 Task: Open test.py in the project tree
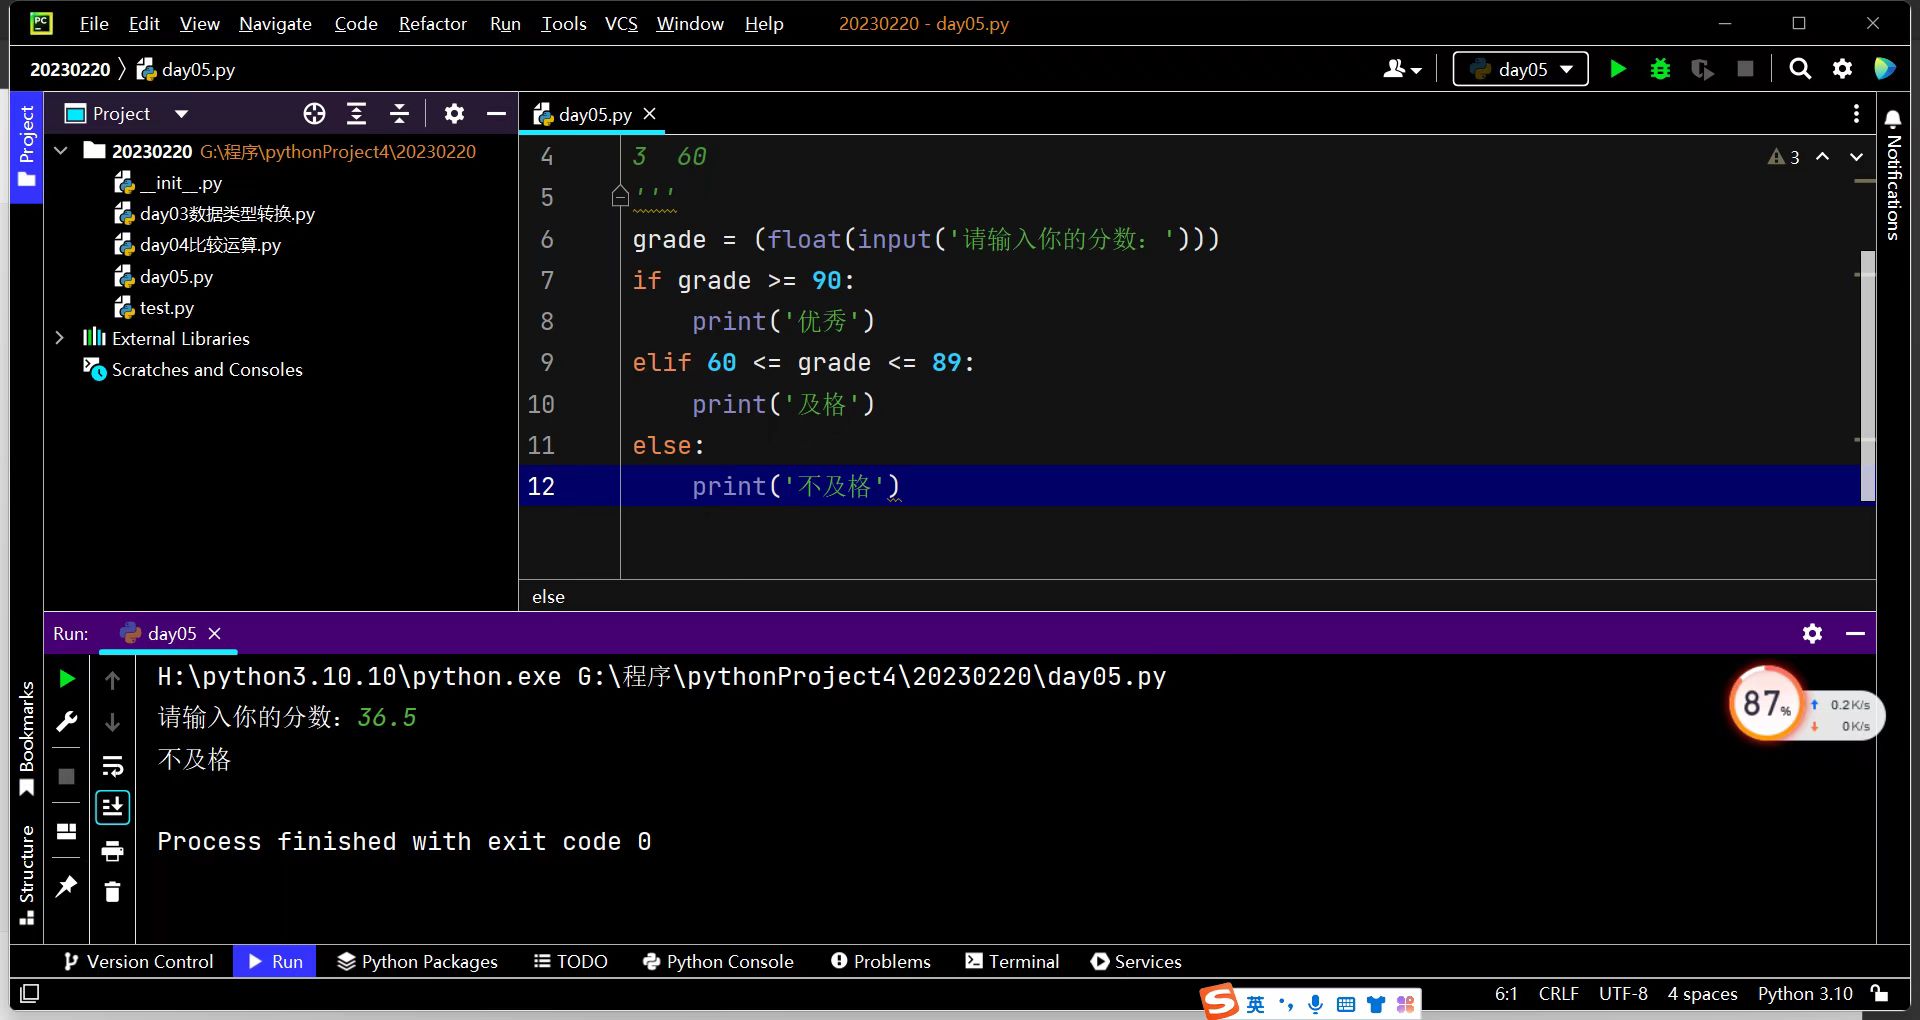coord(166,308)
